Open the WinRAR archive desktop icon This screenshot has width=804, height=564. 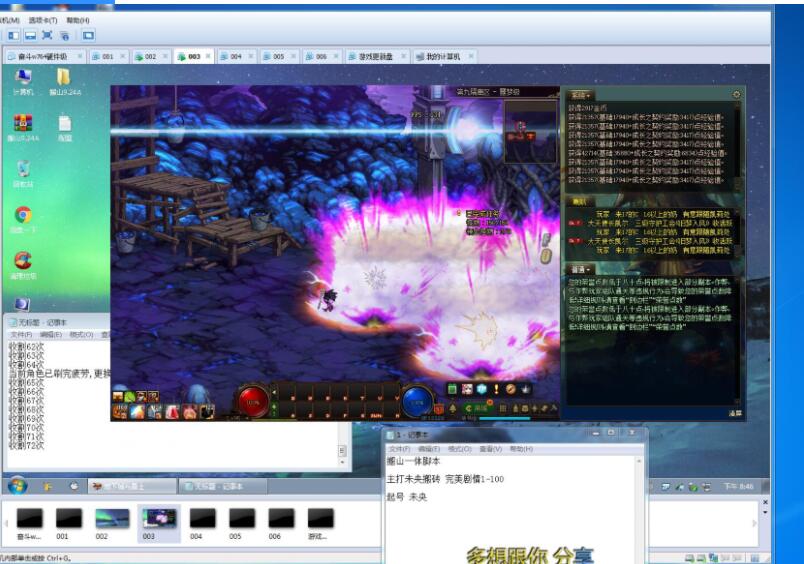(23, 128)
